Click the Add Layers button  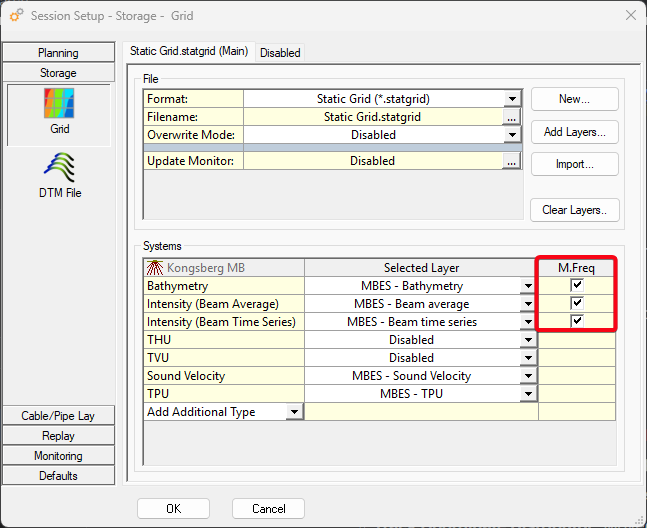point(574,132)
